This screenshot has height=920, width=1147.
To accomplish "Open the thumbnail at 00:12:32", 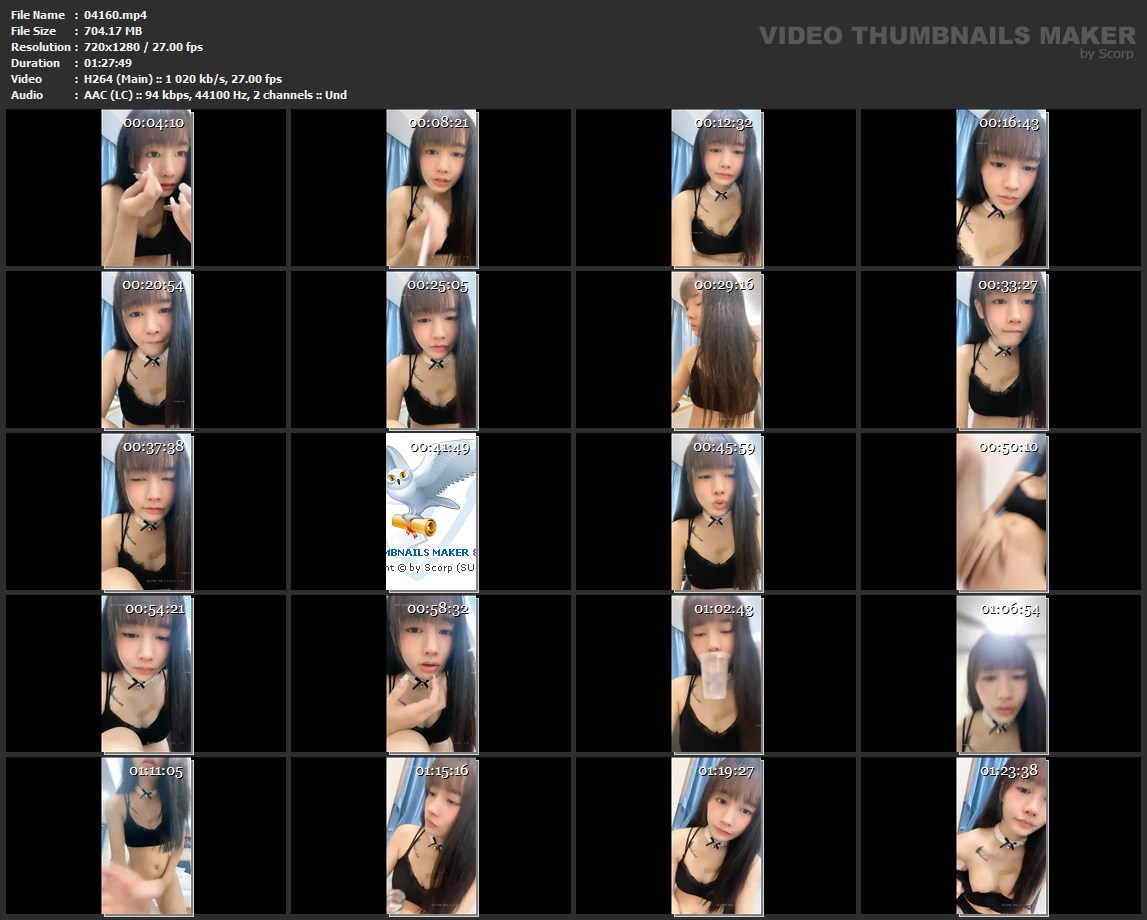I will click(x=716, y=188).
